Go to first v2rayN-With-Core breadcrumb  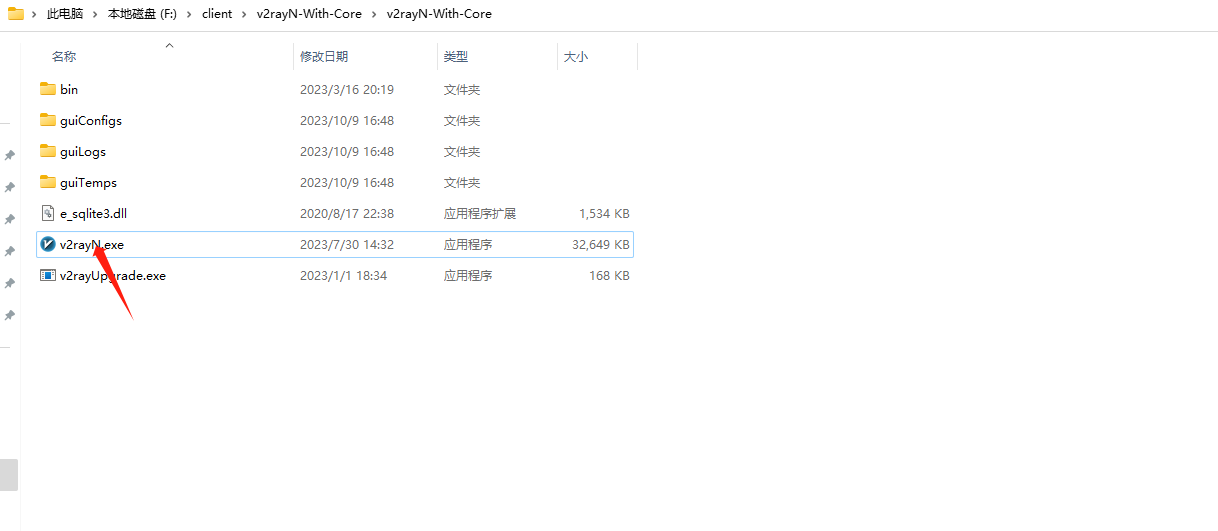click(309, 14)
